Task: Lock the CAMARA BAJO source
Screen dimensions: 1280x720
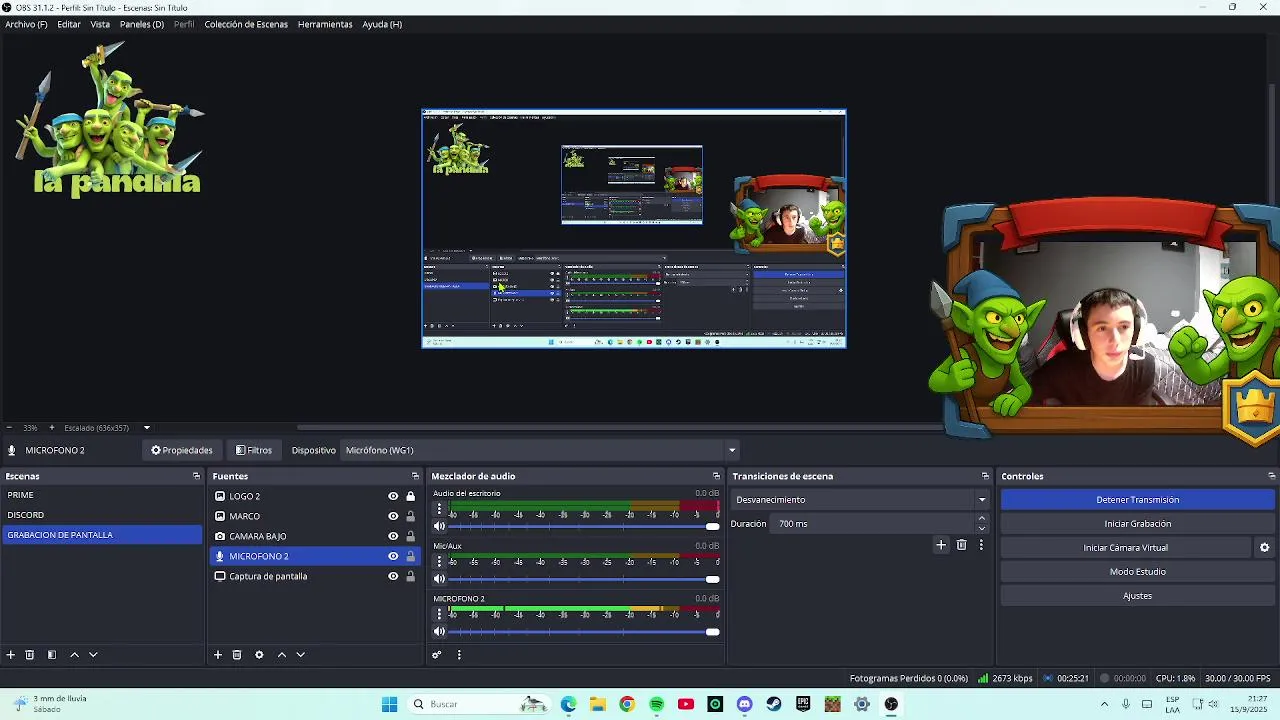Action: click(410, 536)
